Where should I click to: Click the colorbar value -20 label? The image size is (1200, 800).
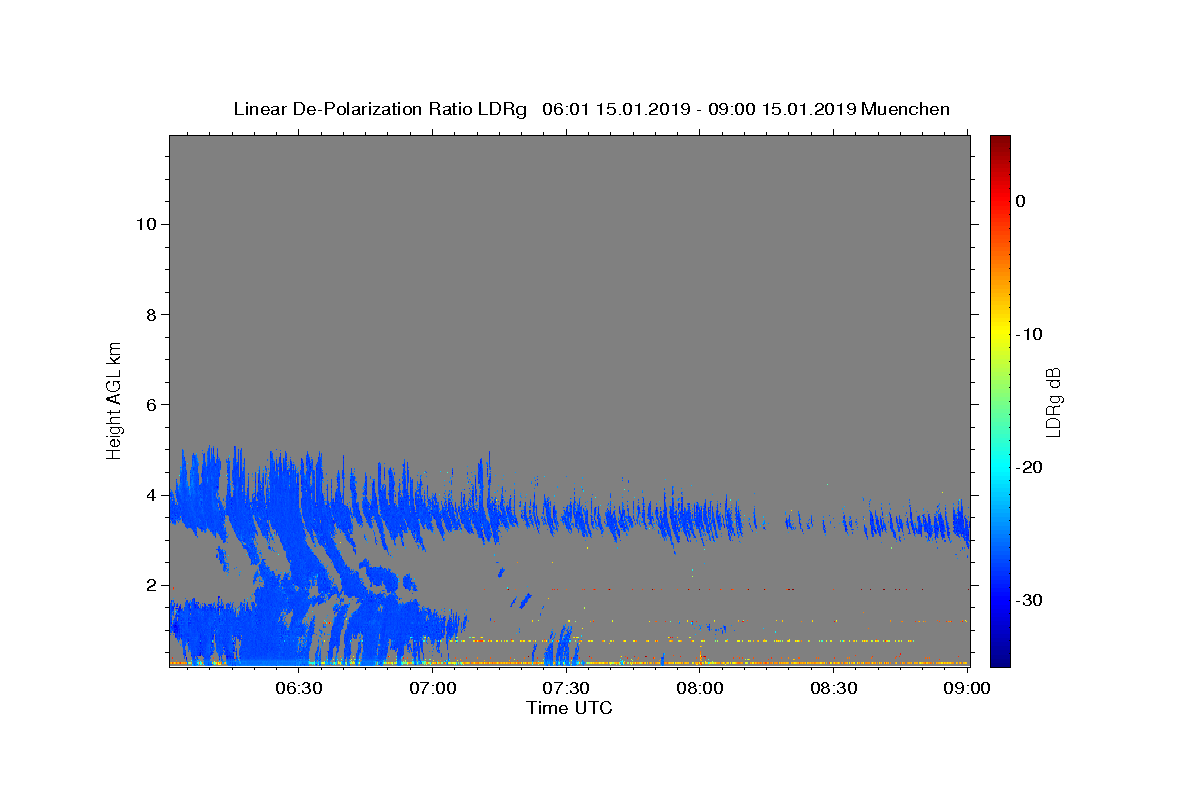point(1030,467)
